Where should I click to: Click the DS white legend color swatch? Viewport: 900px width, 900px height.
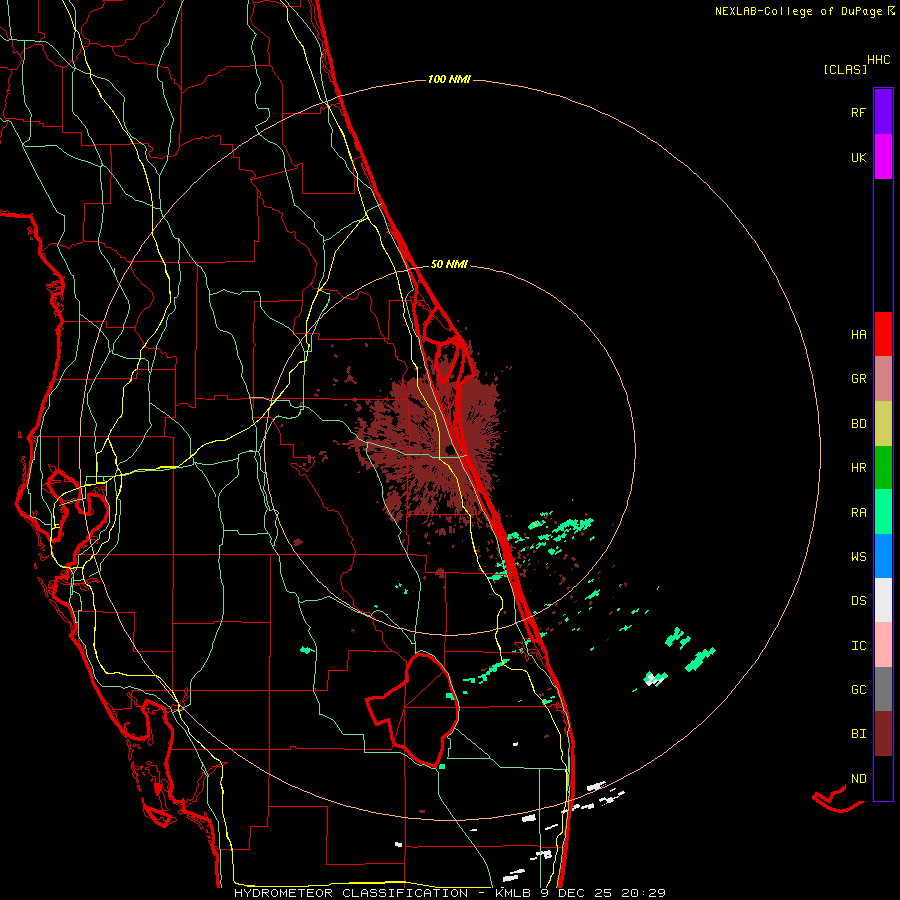[883, 600]
